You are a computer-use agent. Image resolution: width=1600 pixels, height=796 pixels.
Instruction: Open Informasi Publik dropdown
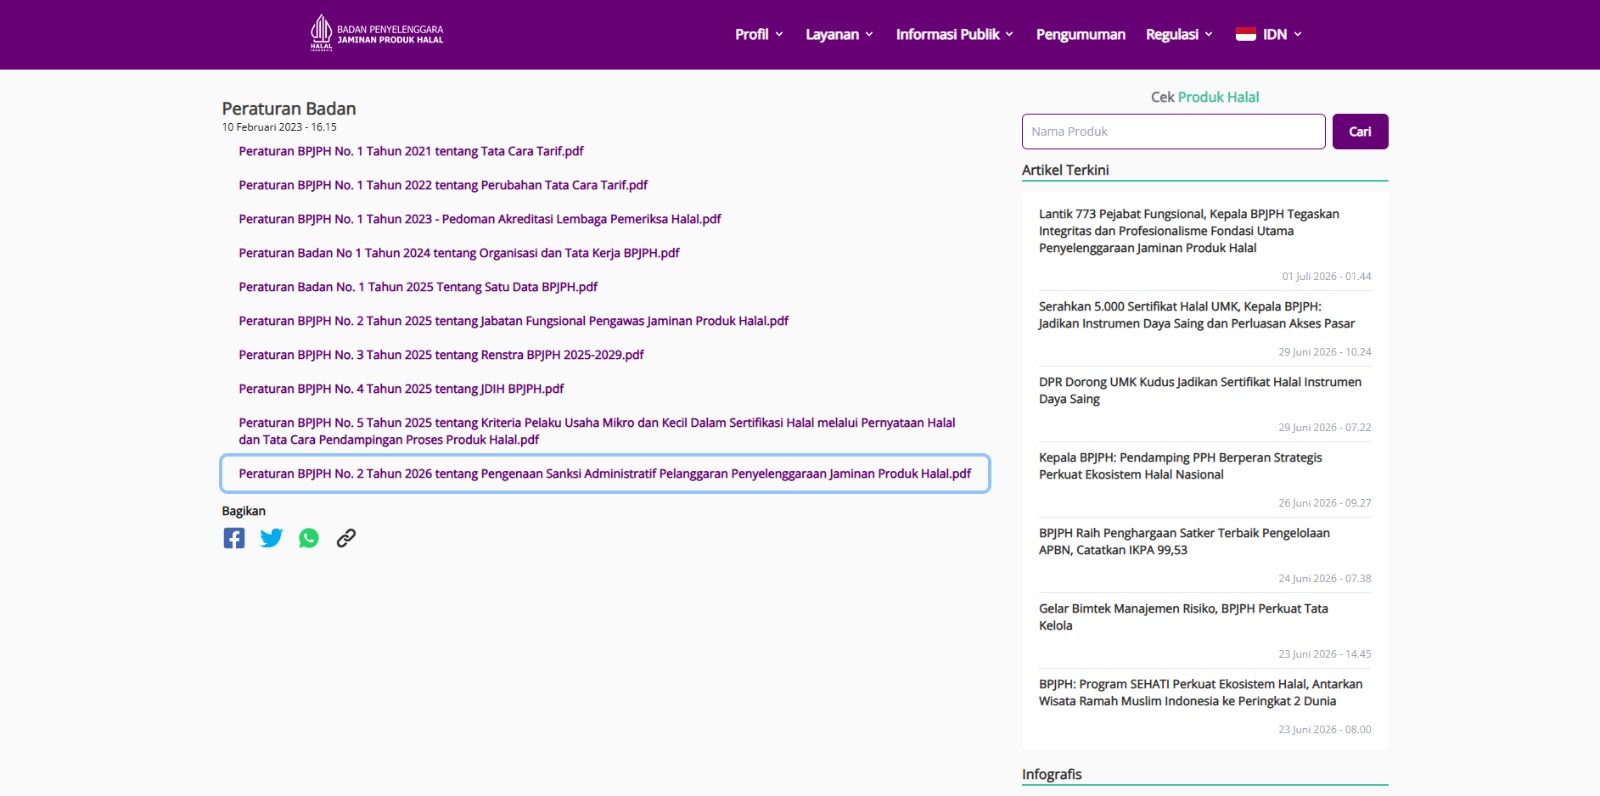pyautogui.click(x=954, y=34)
